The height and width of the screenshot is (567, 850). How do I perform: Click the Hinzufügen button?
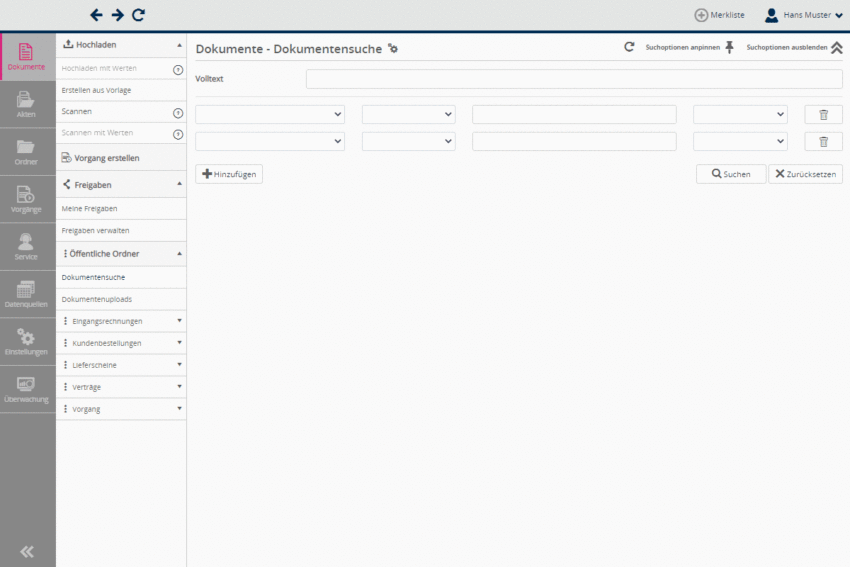point(229,174)
